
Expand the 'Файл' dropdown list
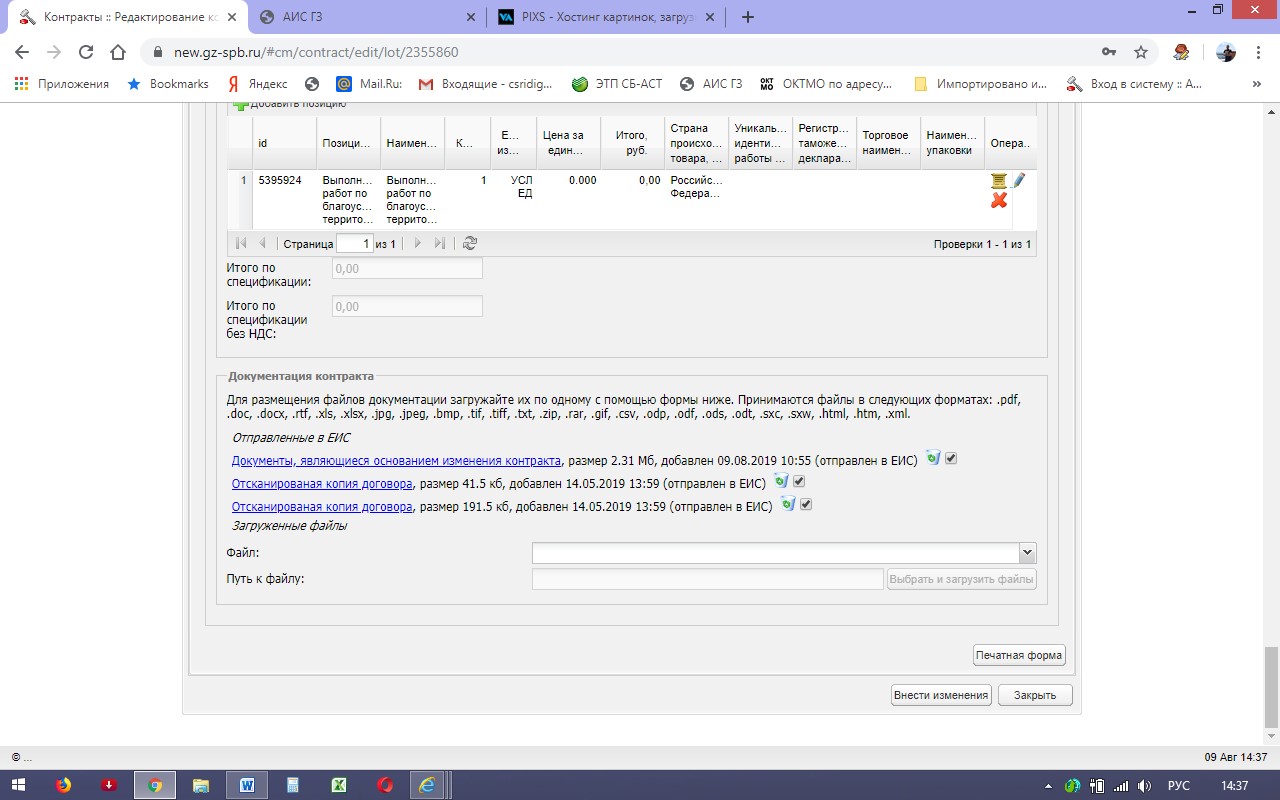[1027, 553]
